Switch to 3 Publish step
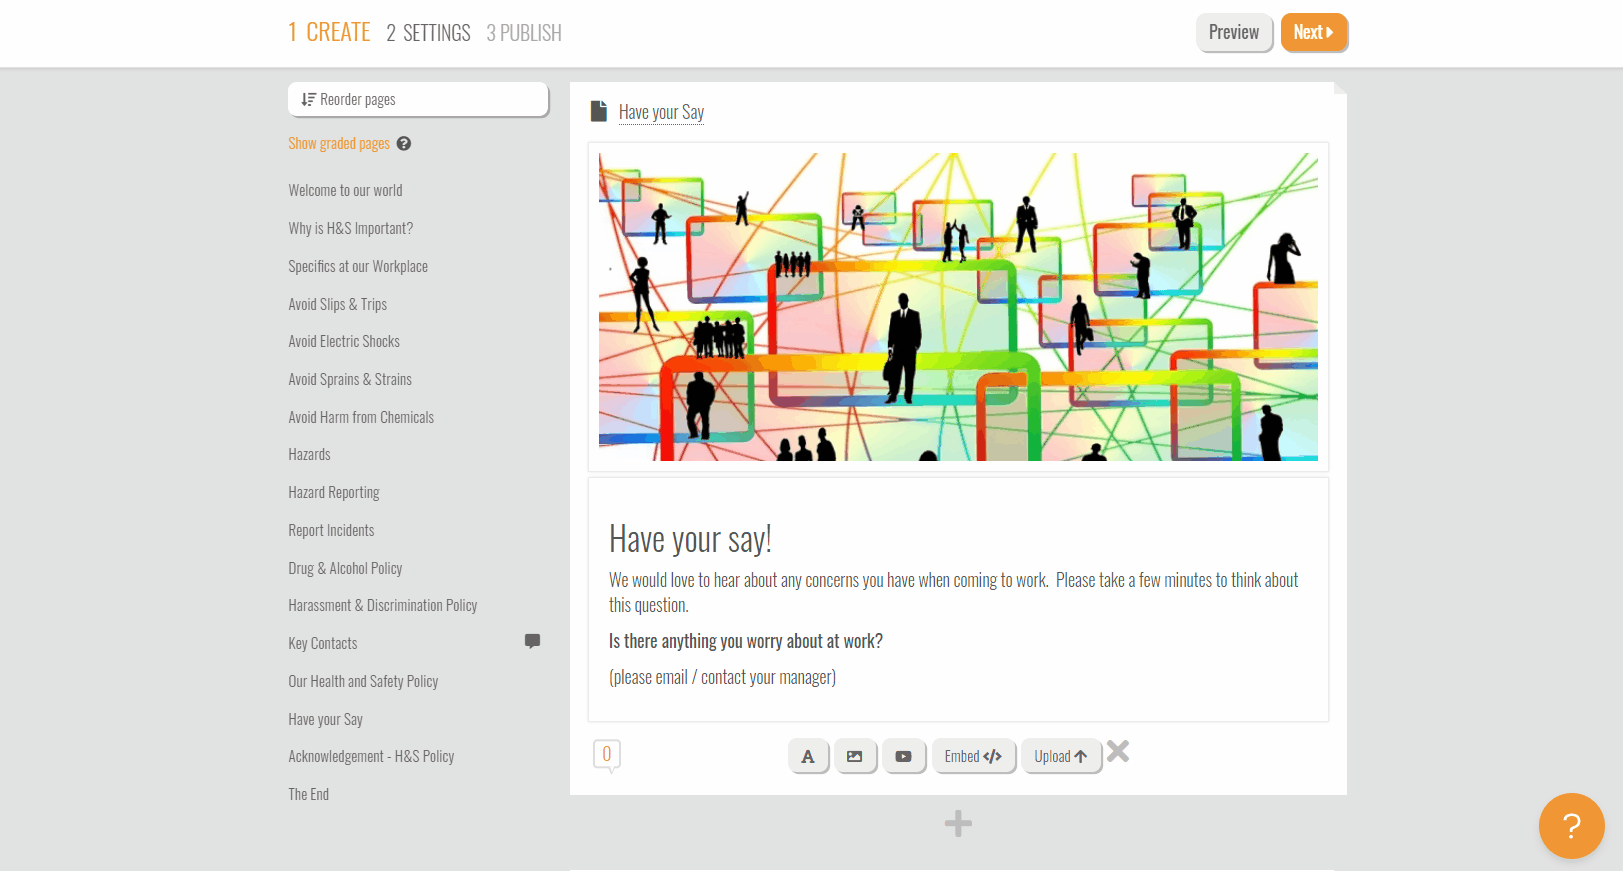This screenshot has height=871, width=1623. (524, 33)
